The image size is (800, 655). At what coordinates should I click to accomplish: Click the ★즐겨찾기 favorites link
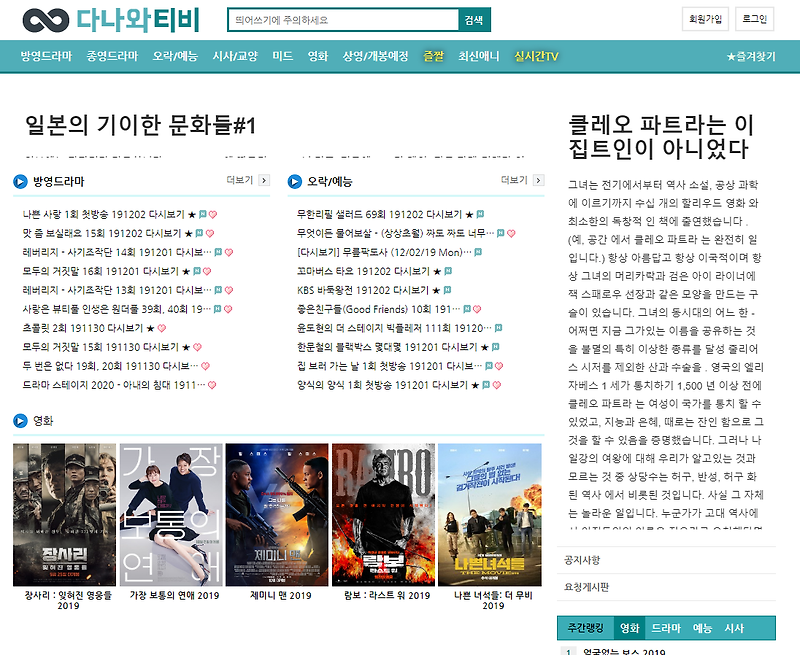pyautogui.click(x=751, y=57)
